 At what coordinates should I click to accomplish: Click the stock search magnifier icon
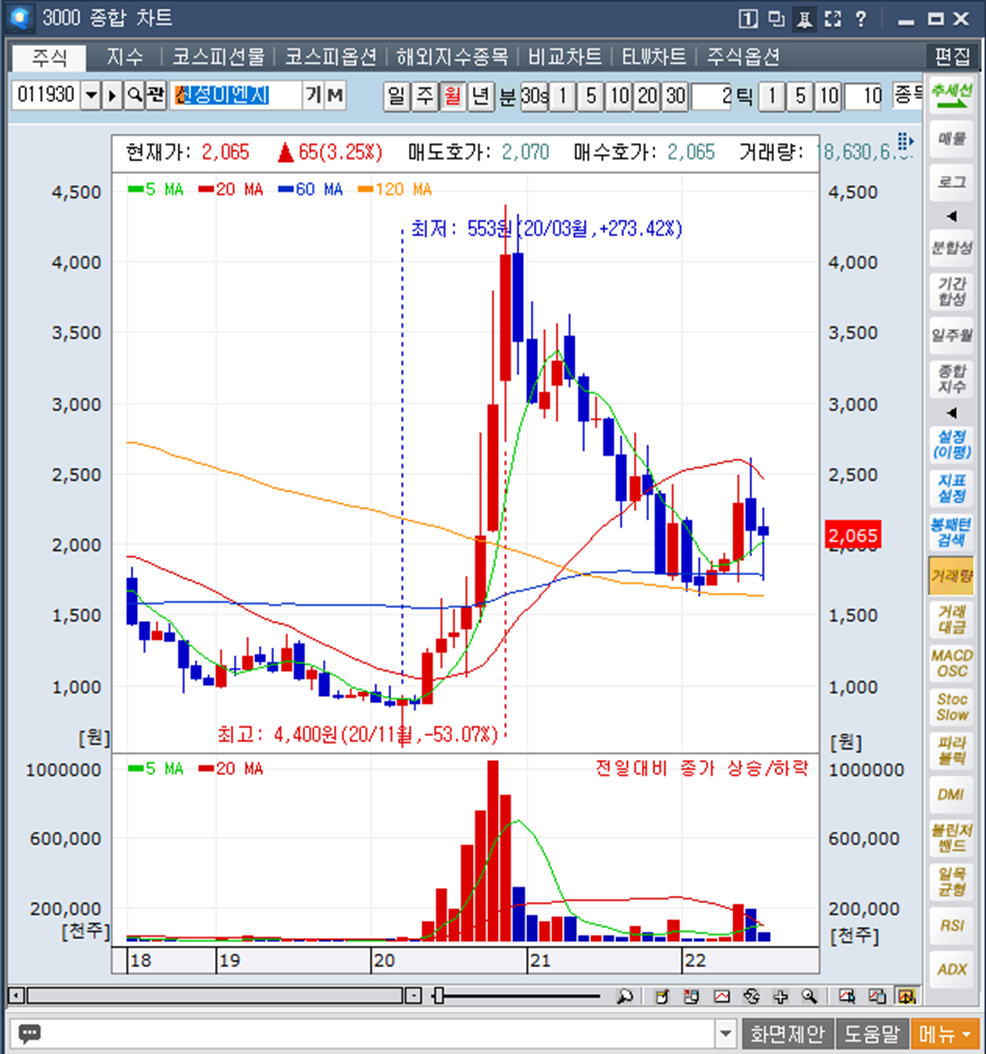pyautogui.click(x=134, y=96)
